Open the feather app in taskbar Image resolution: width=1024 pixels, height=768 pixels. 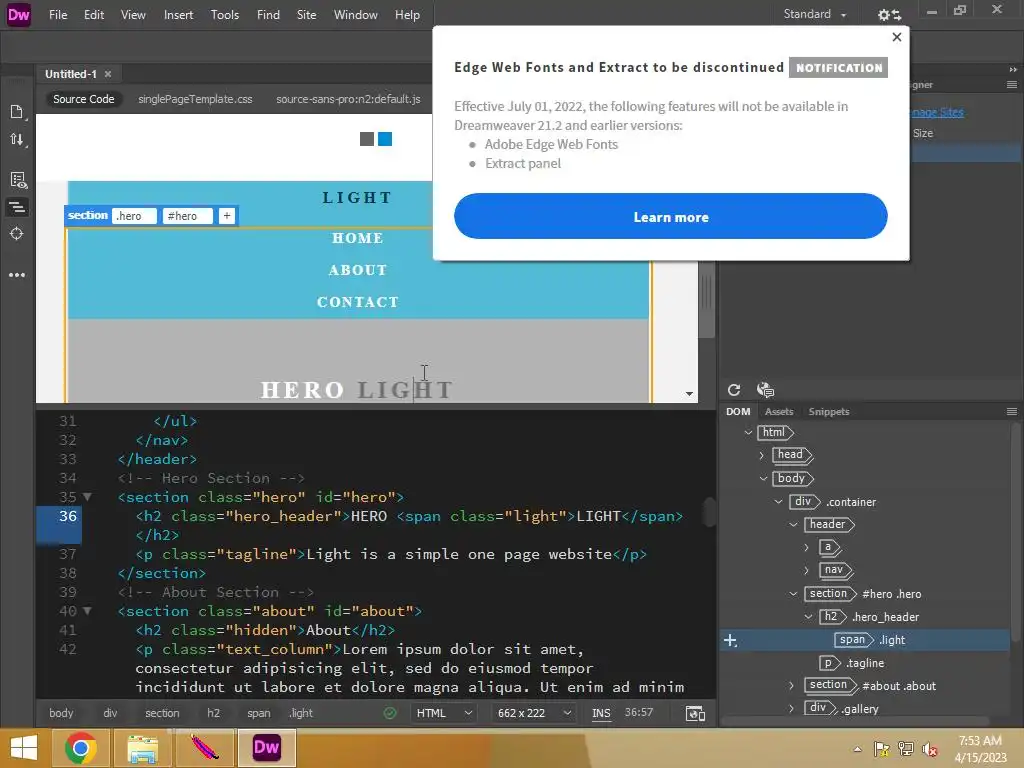pos(204,747)
